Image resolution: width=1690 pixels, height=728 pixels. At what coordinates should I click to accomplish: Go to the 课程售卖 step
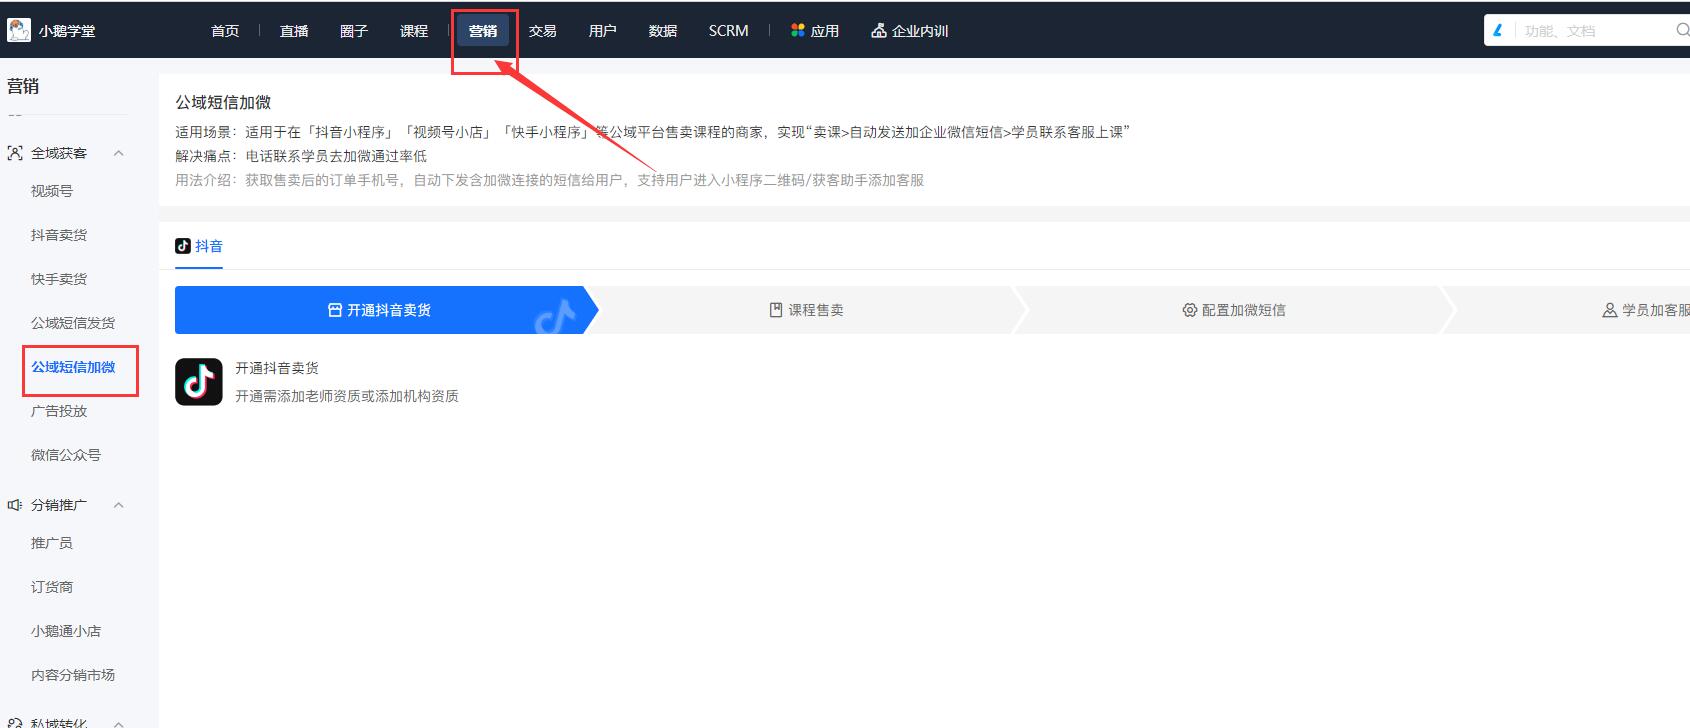point(806,310)
